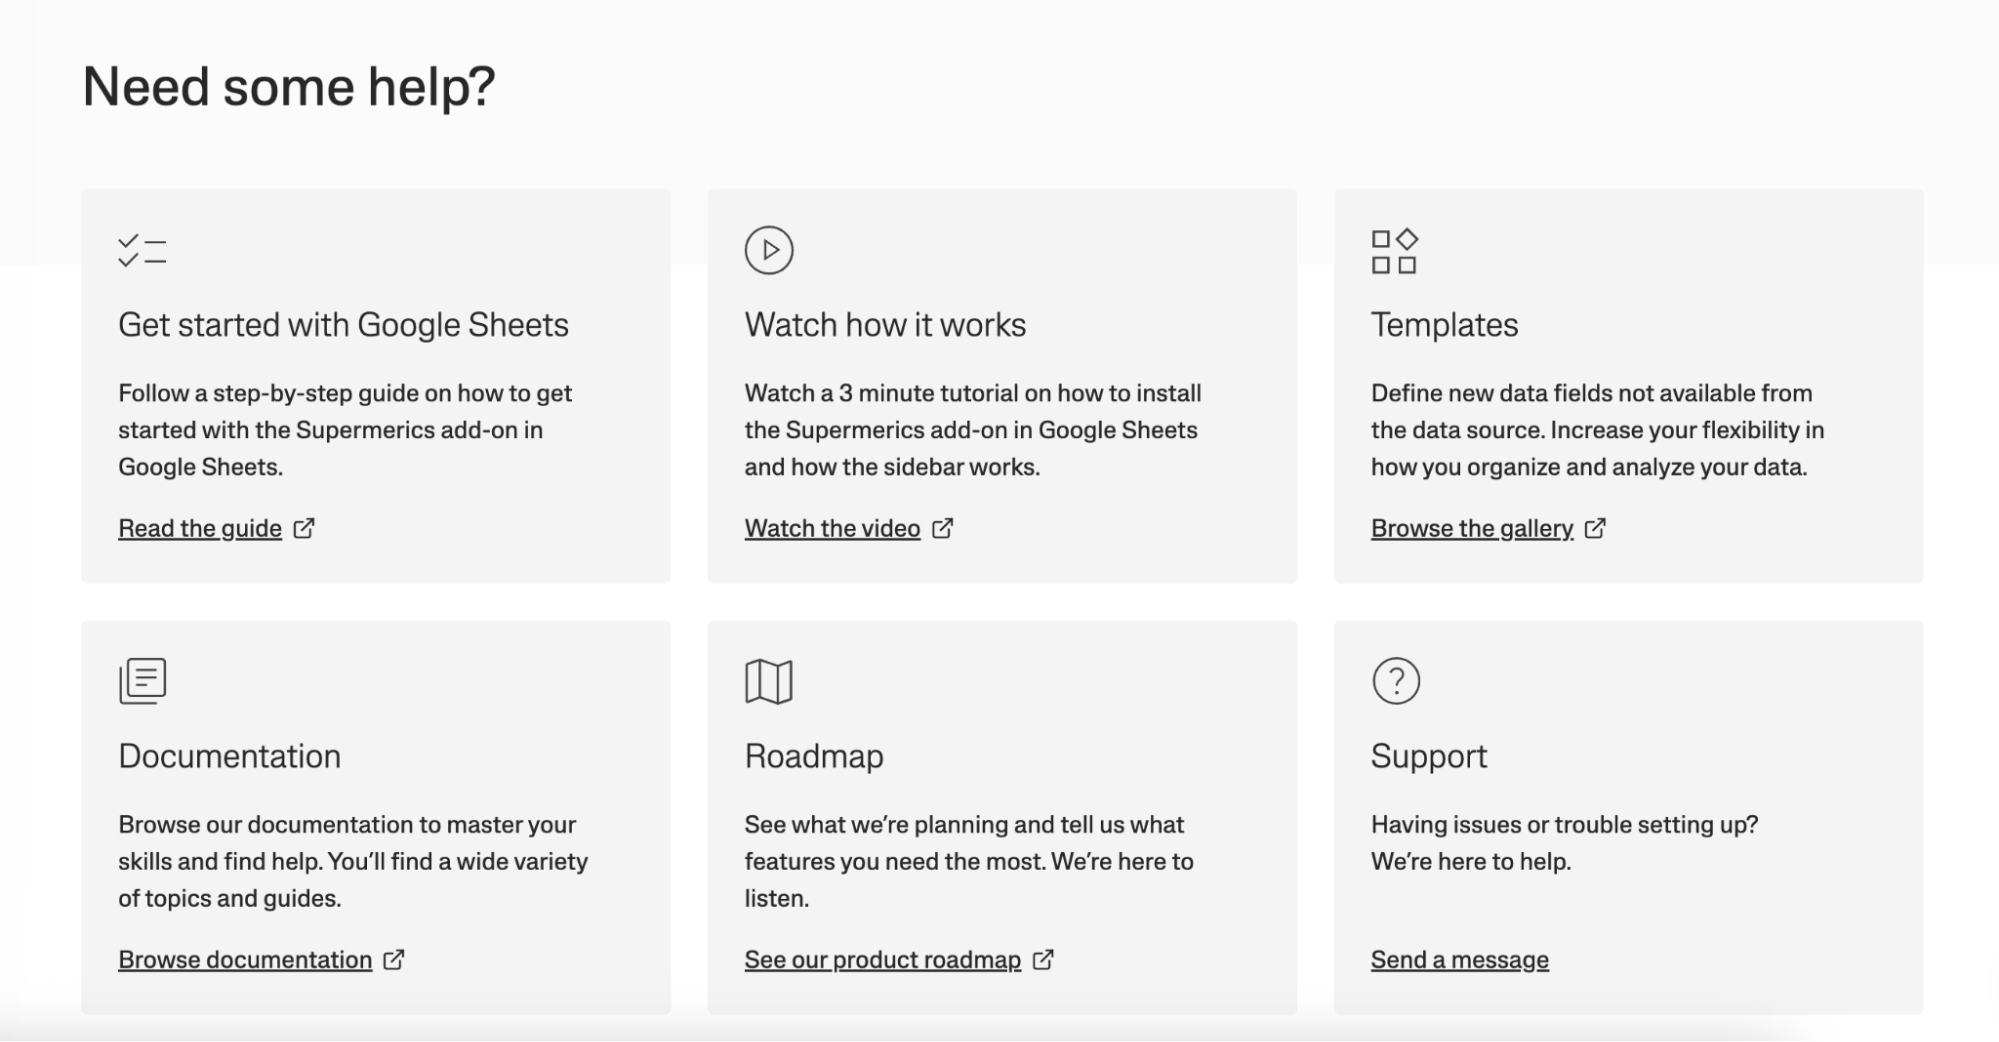The width and height of the screenshot is (1999, 1042).
Task: Click the Get started with Google Sheets heading
Action: click(343, 324)
